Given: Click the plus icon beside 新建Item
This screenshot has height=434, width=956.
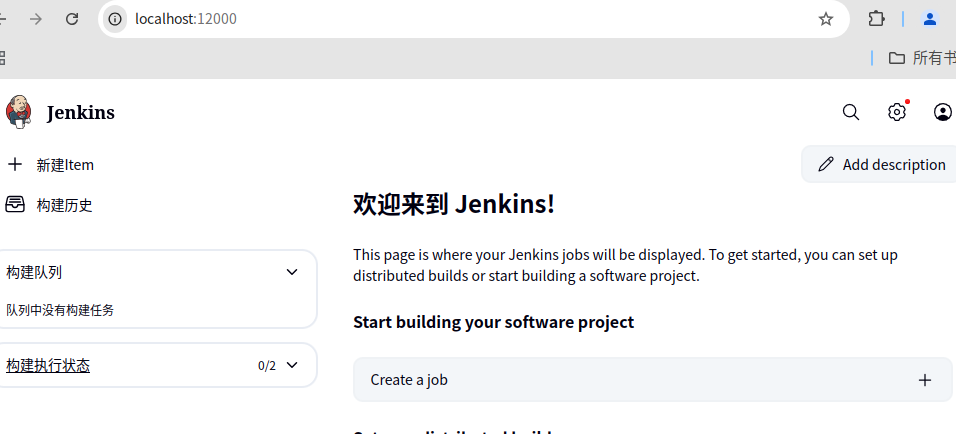Looking at the screenshot, I should pos(15,164).
